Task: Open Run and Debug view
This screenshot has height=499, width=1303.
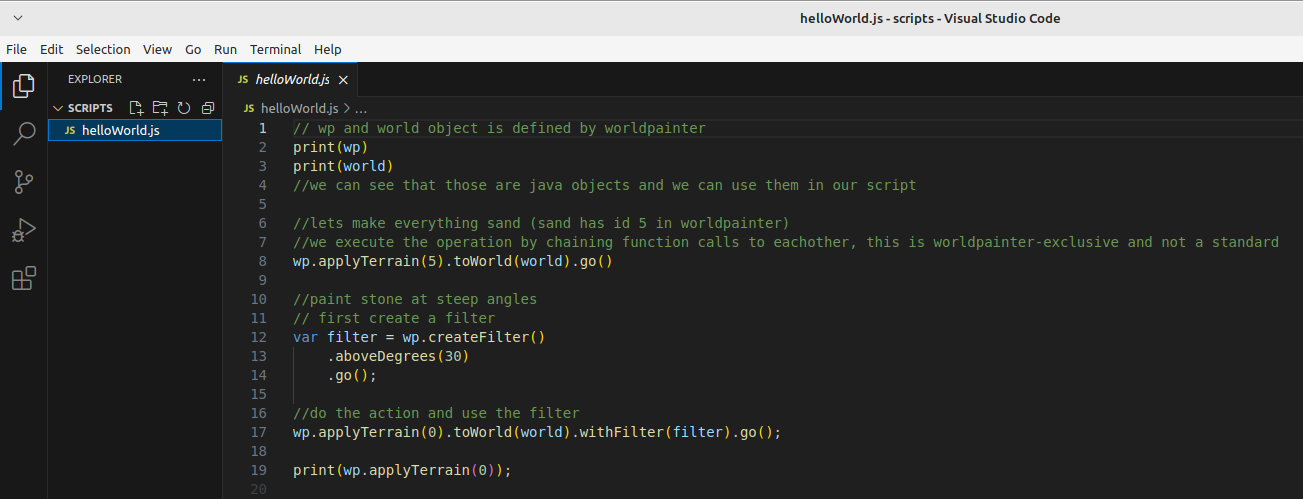Action: click(x=23, y=230)
